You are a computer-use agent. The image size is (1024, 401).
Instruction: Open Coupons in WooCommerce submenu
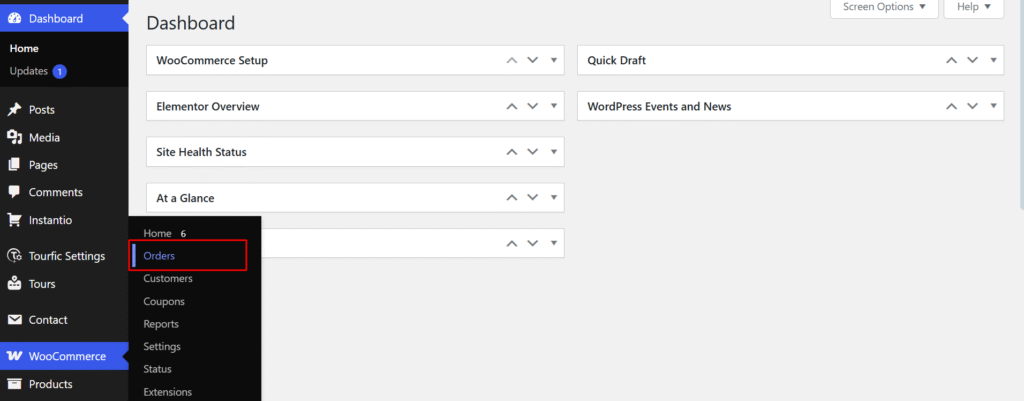[164, 302]
